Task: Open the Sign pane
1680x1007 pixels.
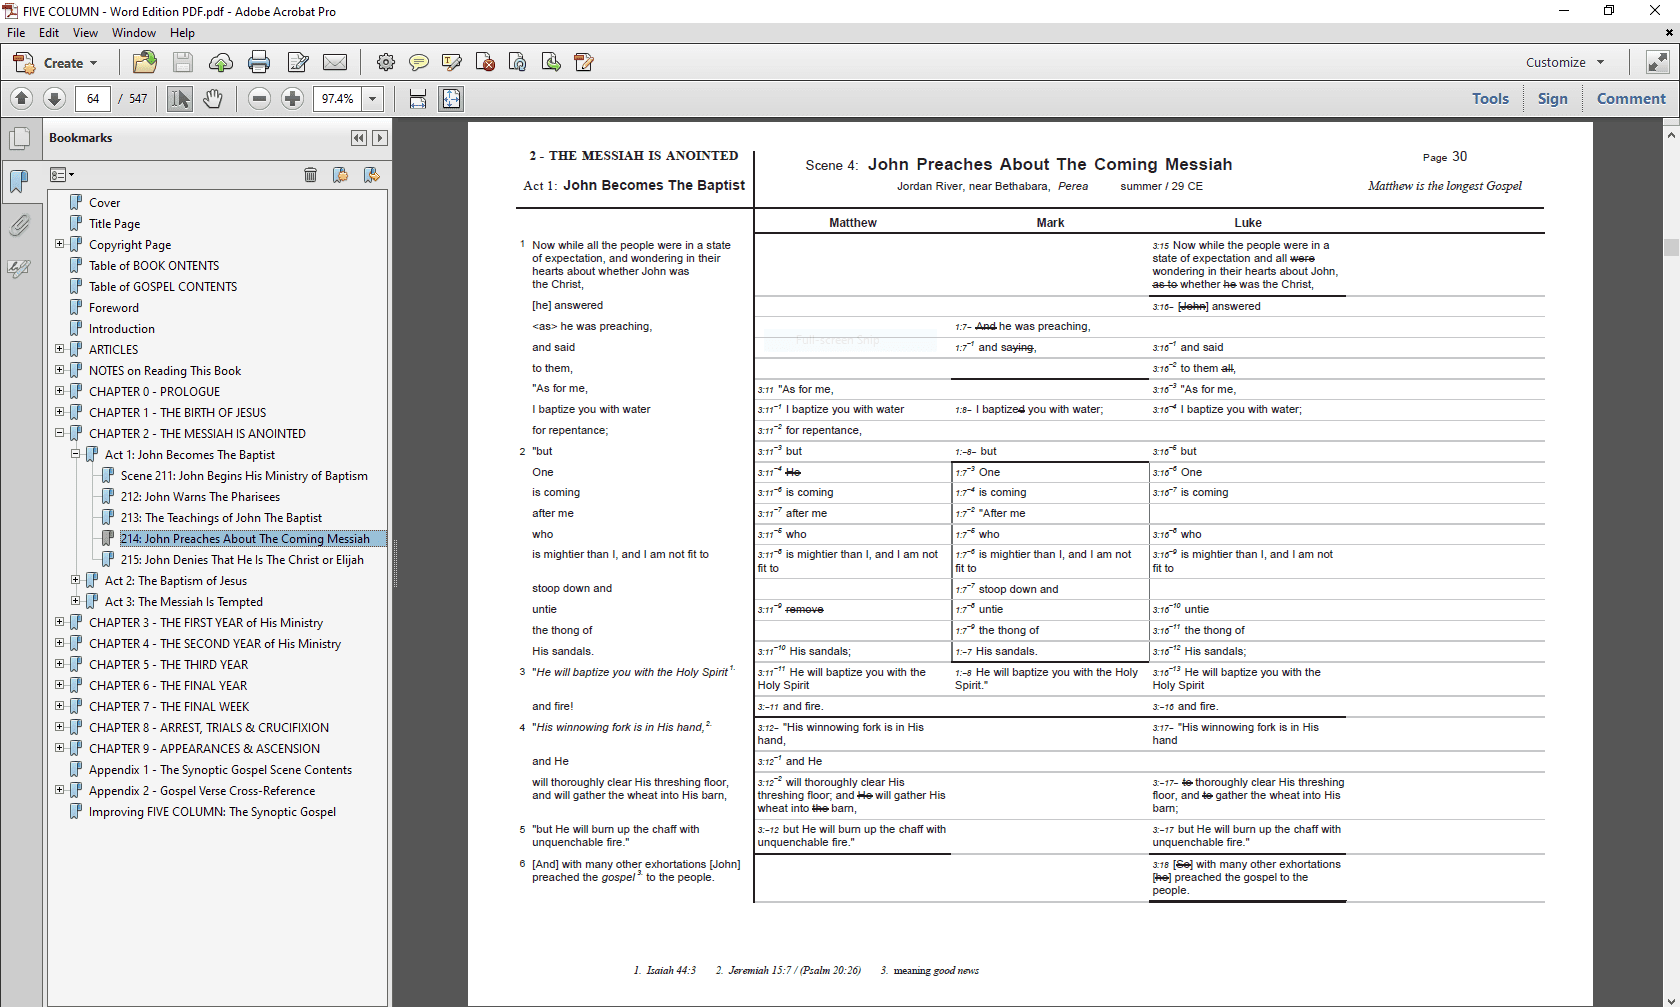Action: coord(1552,98)
